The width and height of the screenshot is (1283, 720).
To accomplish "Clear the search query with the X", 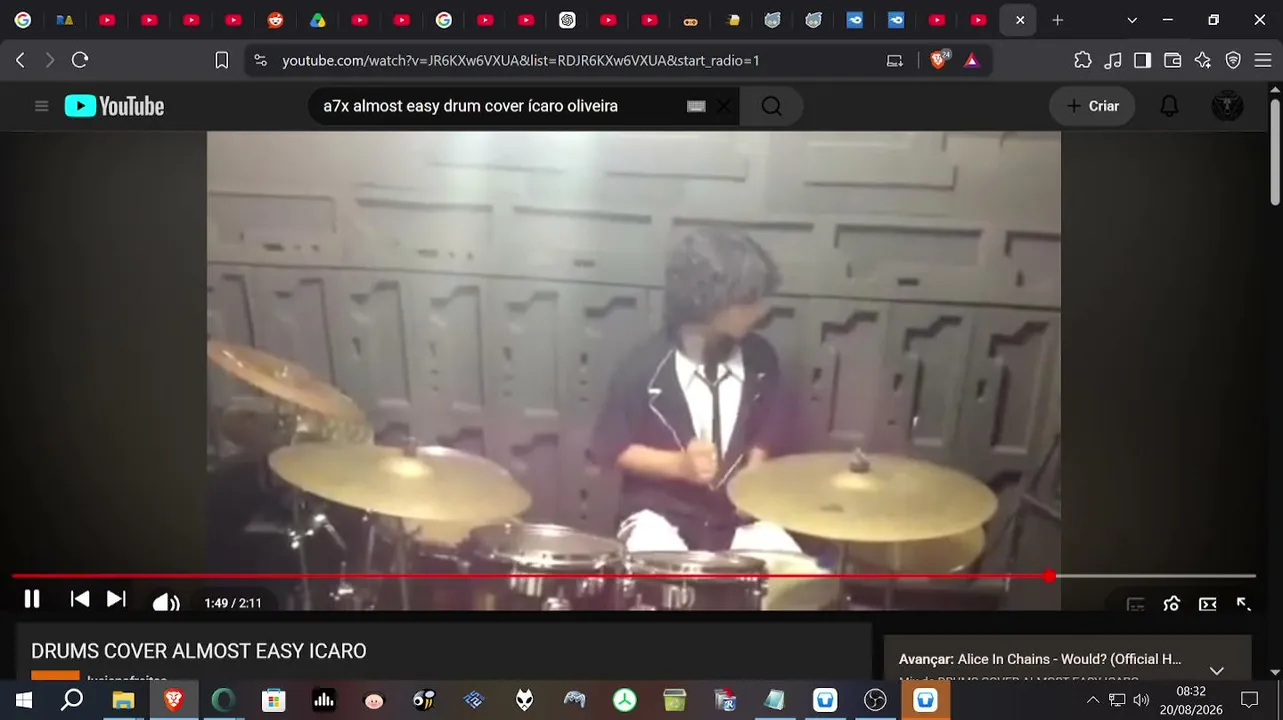I will 723,106.
